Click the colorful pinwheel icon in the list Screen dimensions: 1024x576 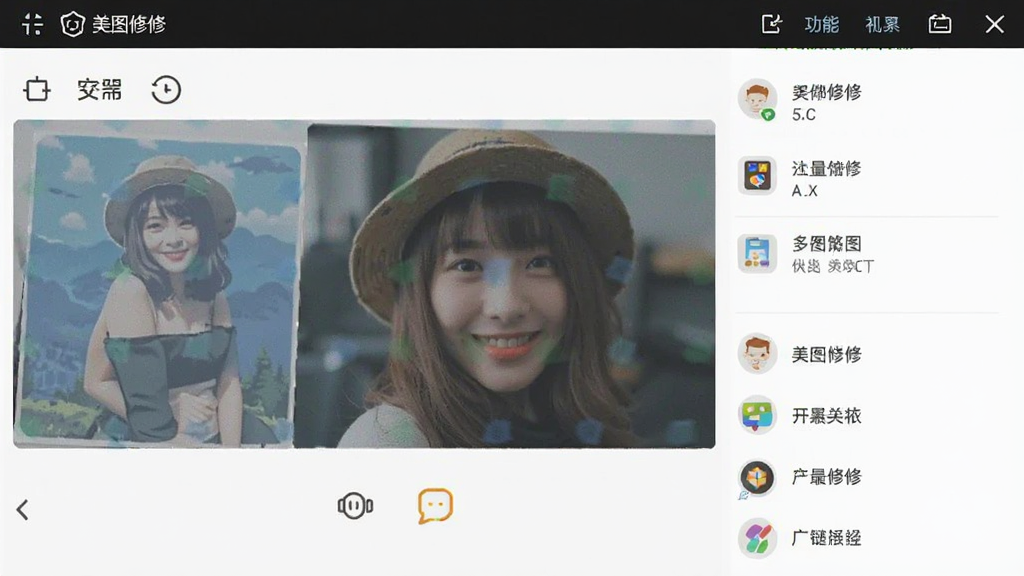[x=758, y=538]
